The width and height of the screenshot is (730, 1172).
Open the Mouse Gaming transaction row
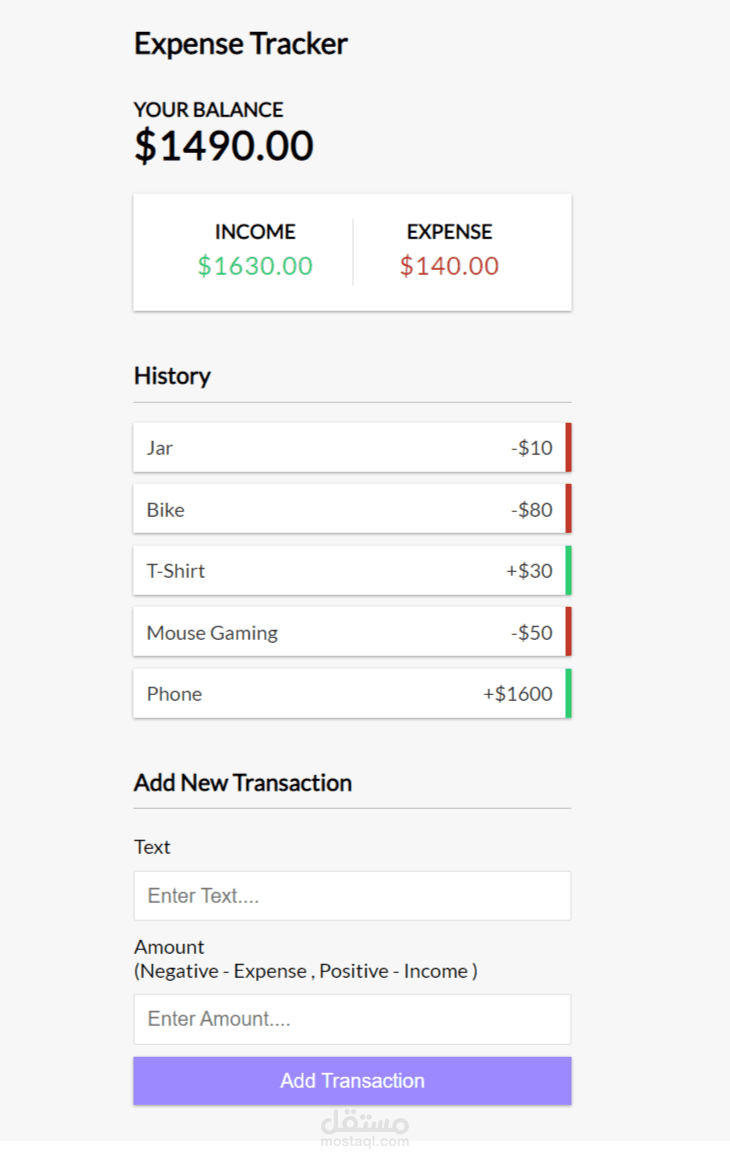350,632
